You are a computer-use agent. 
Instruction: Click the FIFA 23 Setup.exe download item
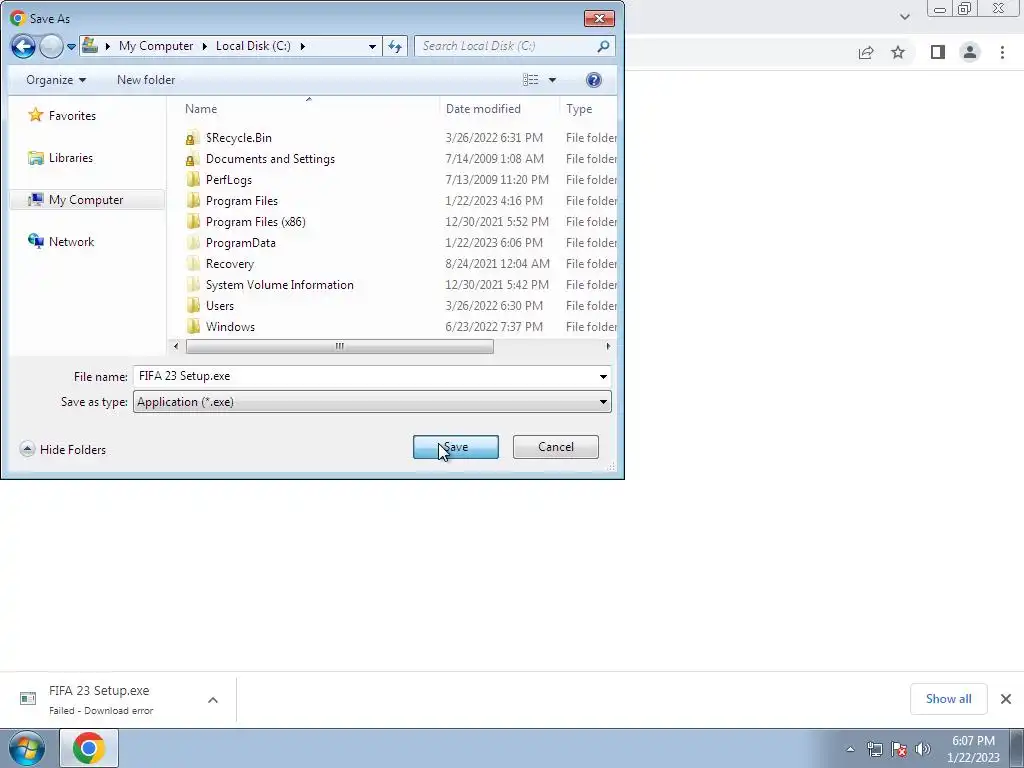[x=98, y=699]
